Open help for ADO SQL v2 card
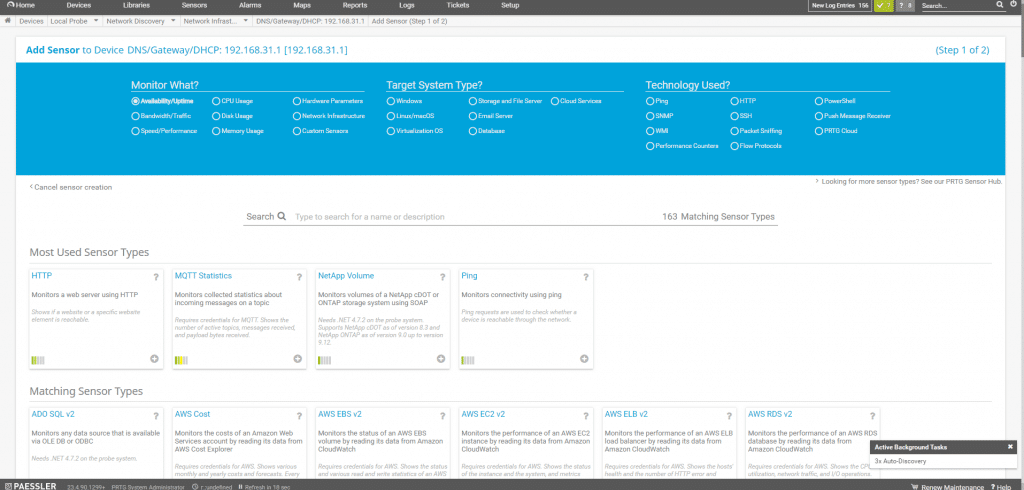The width and height of the screenshot is (1024, 490). click(156, 416)
